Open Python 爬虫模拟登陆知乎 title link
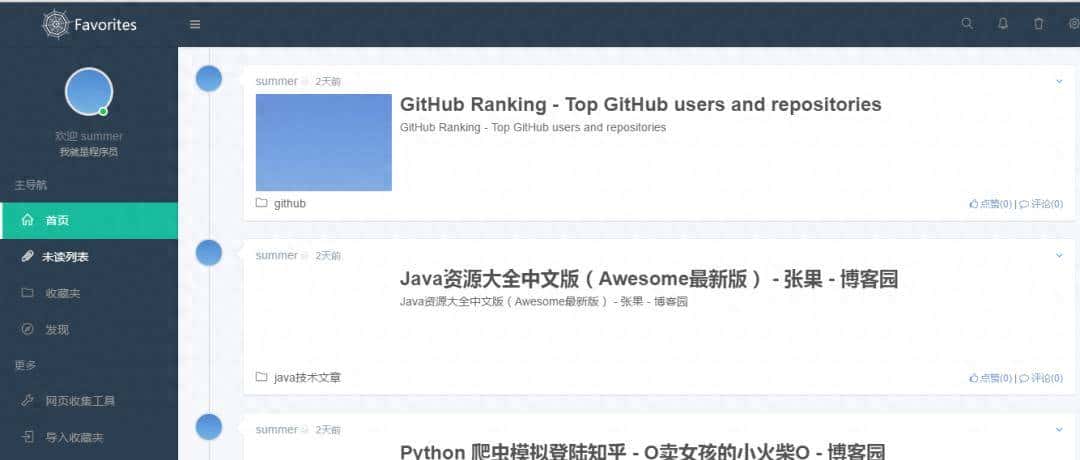The width and height of the screenshot is (1080, 460). [642, 452]
